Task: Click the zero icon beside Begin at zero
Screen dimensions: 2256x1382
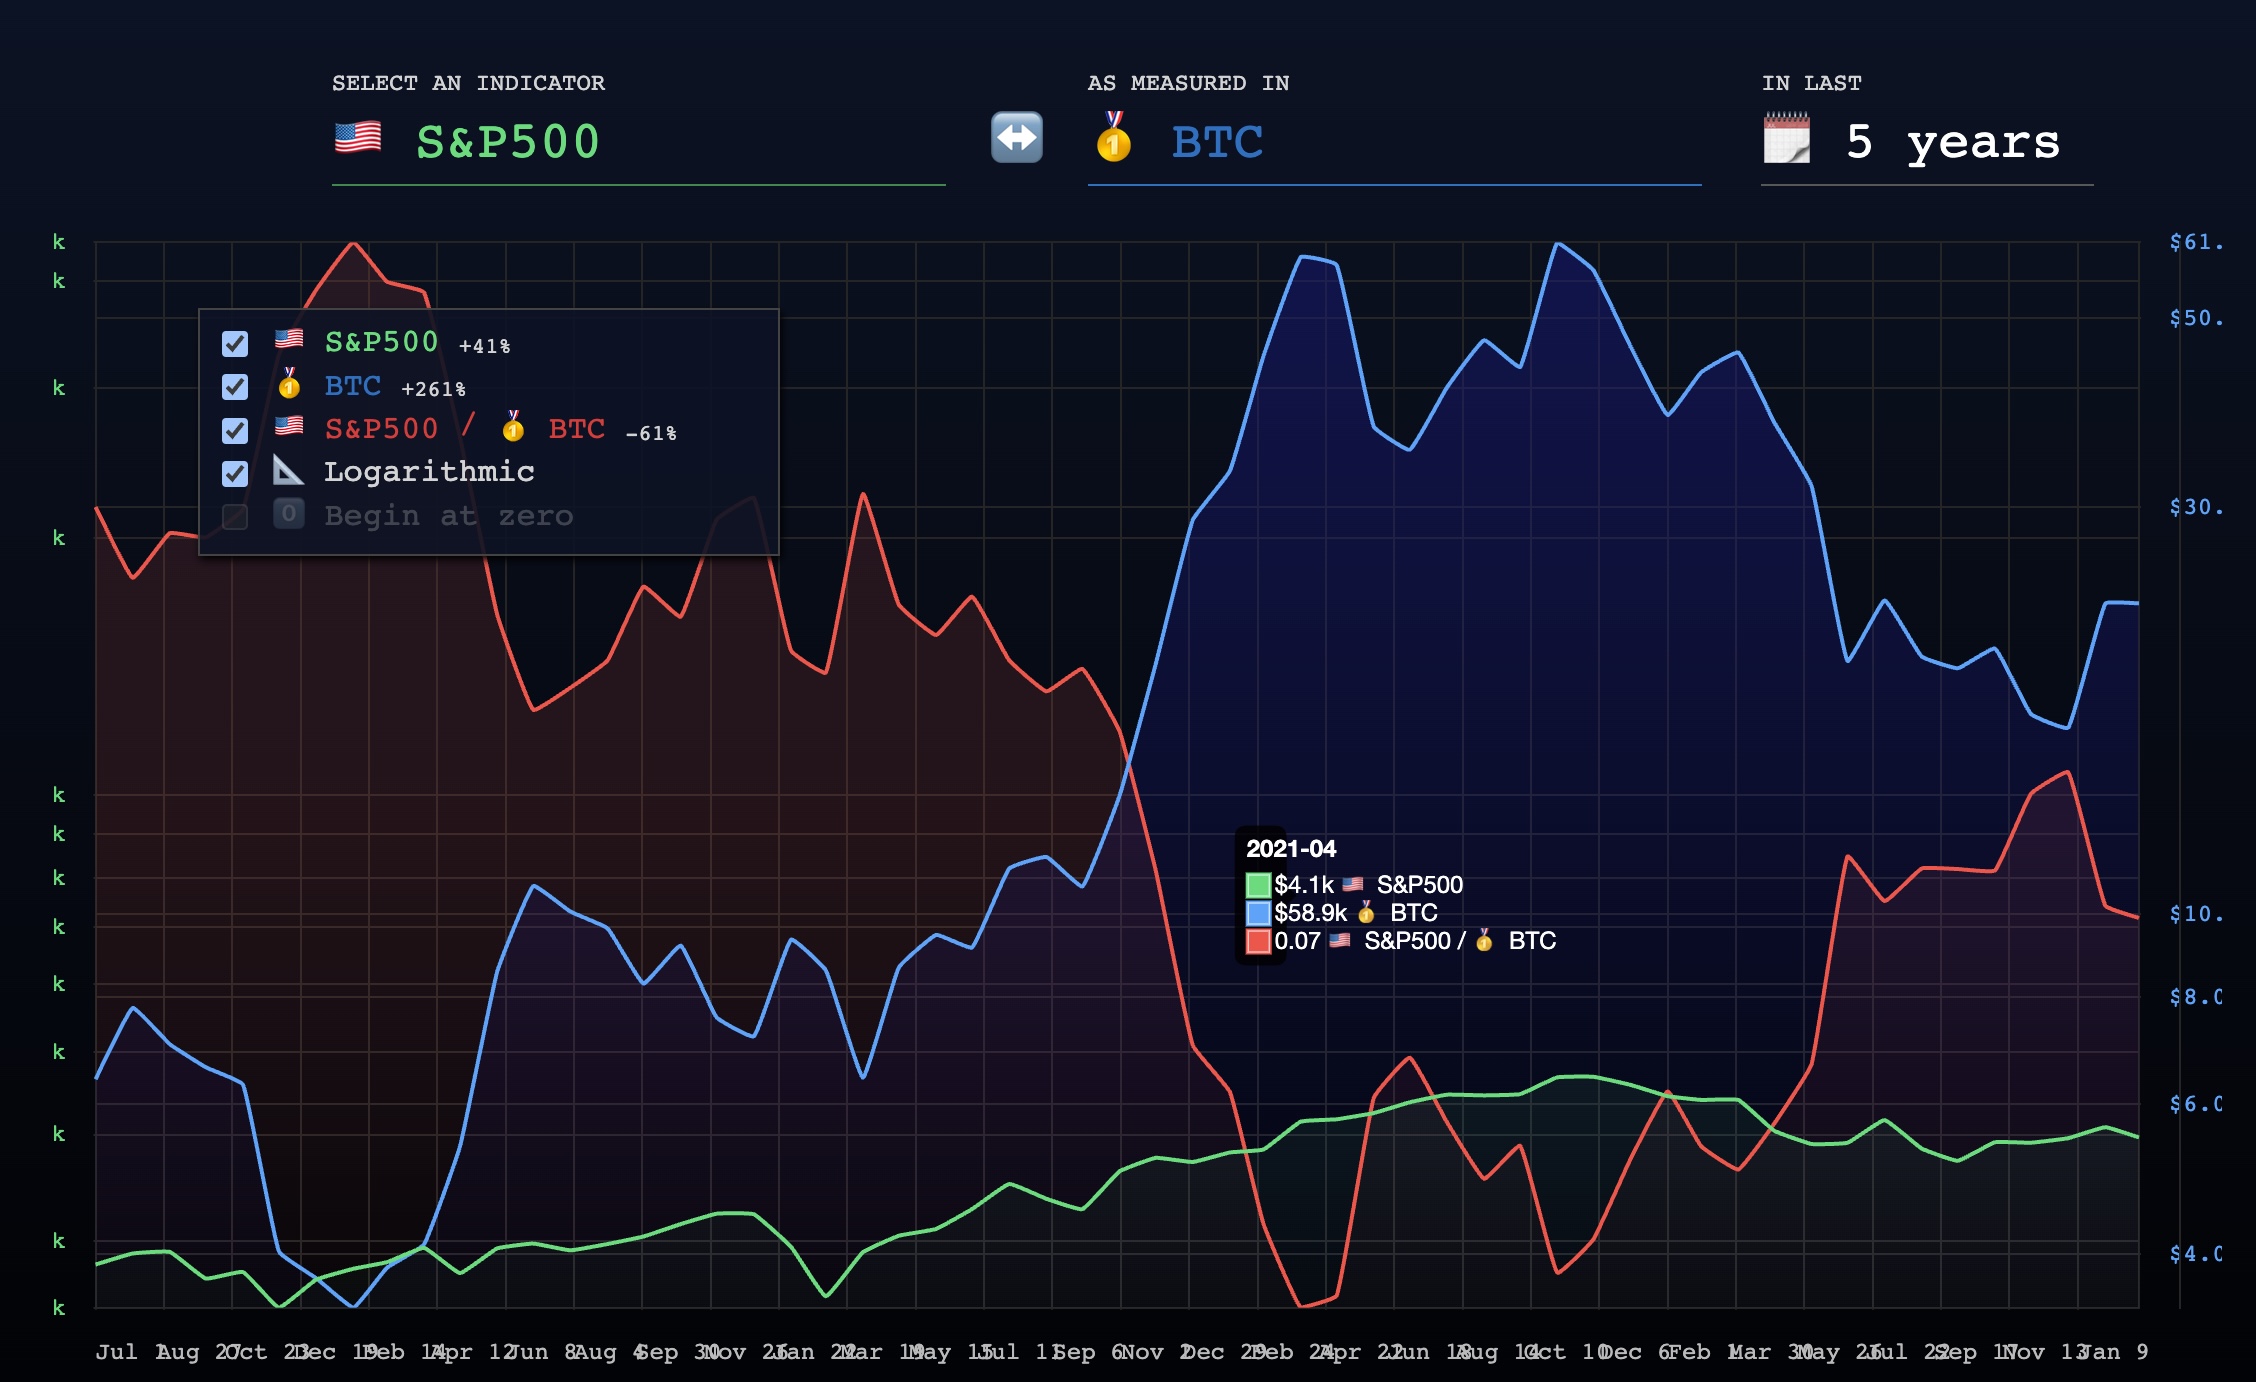Action: coord(288,514)
